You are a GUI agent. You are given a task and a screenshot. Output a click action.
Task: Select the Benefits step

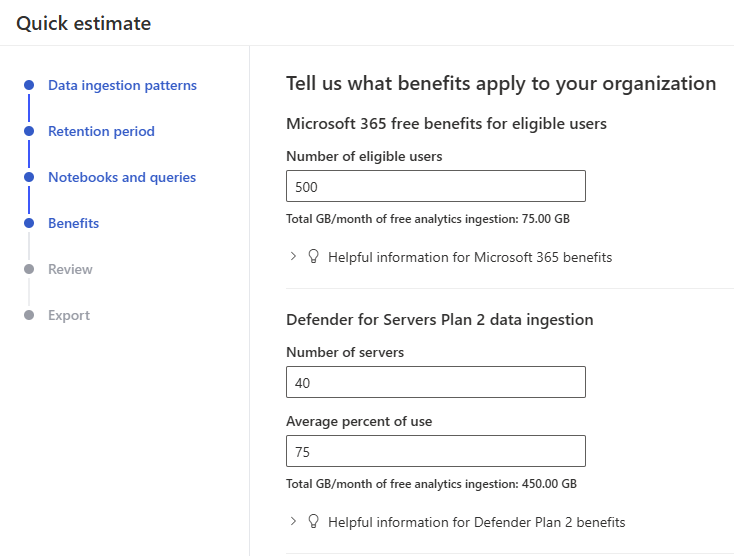pyautogui.click(x=73, y=223)
